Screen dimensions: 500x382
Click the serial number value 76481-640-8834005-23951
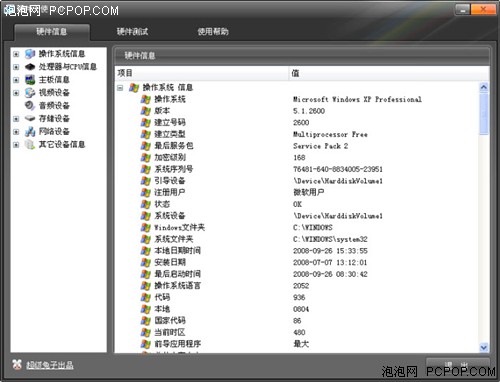coord(338,169)
